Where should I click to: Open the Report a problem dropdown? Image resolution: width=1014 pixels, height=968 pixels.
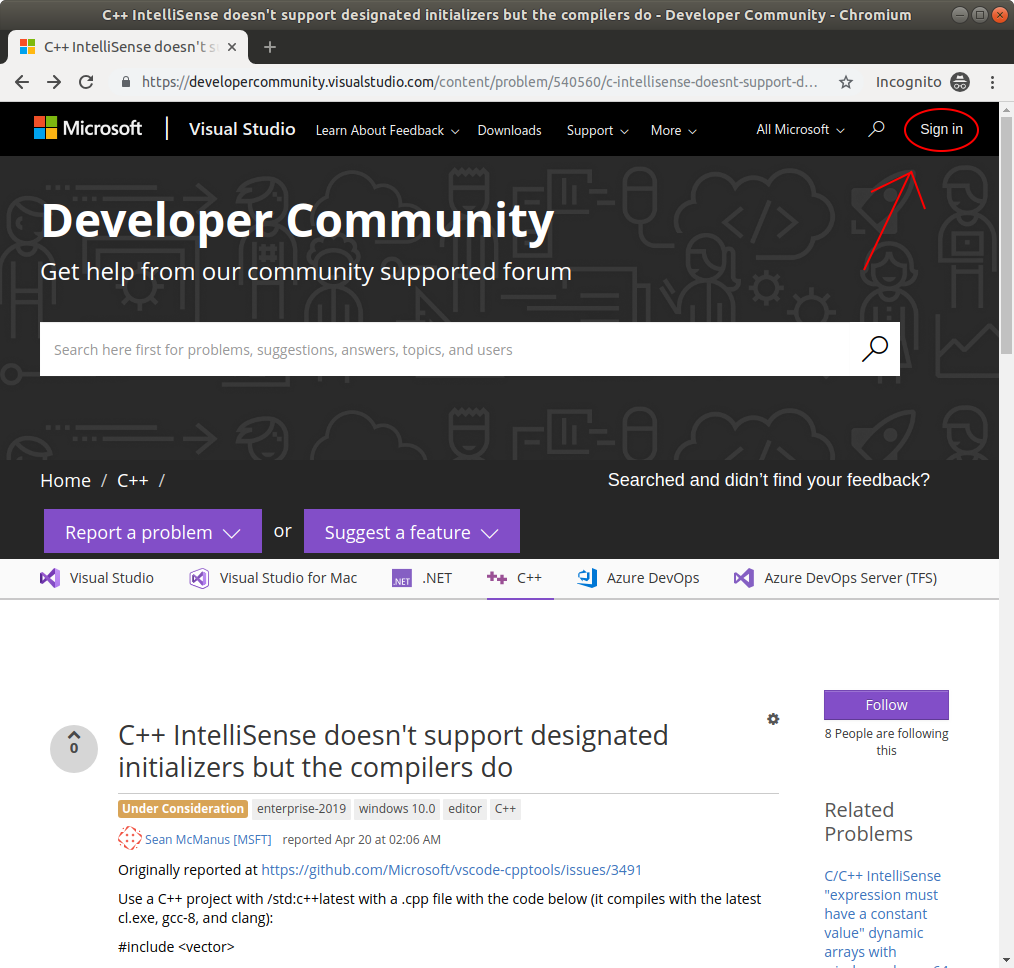(x=152, y=531)
